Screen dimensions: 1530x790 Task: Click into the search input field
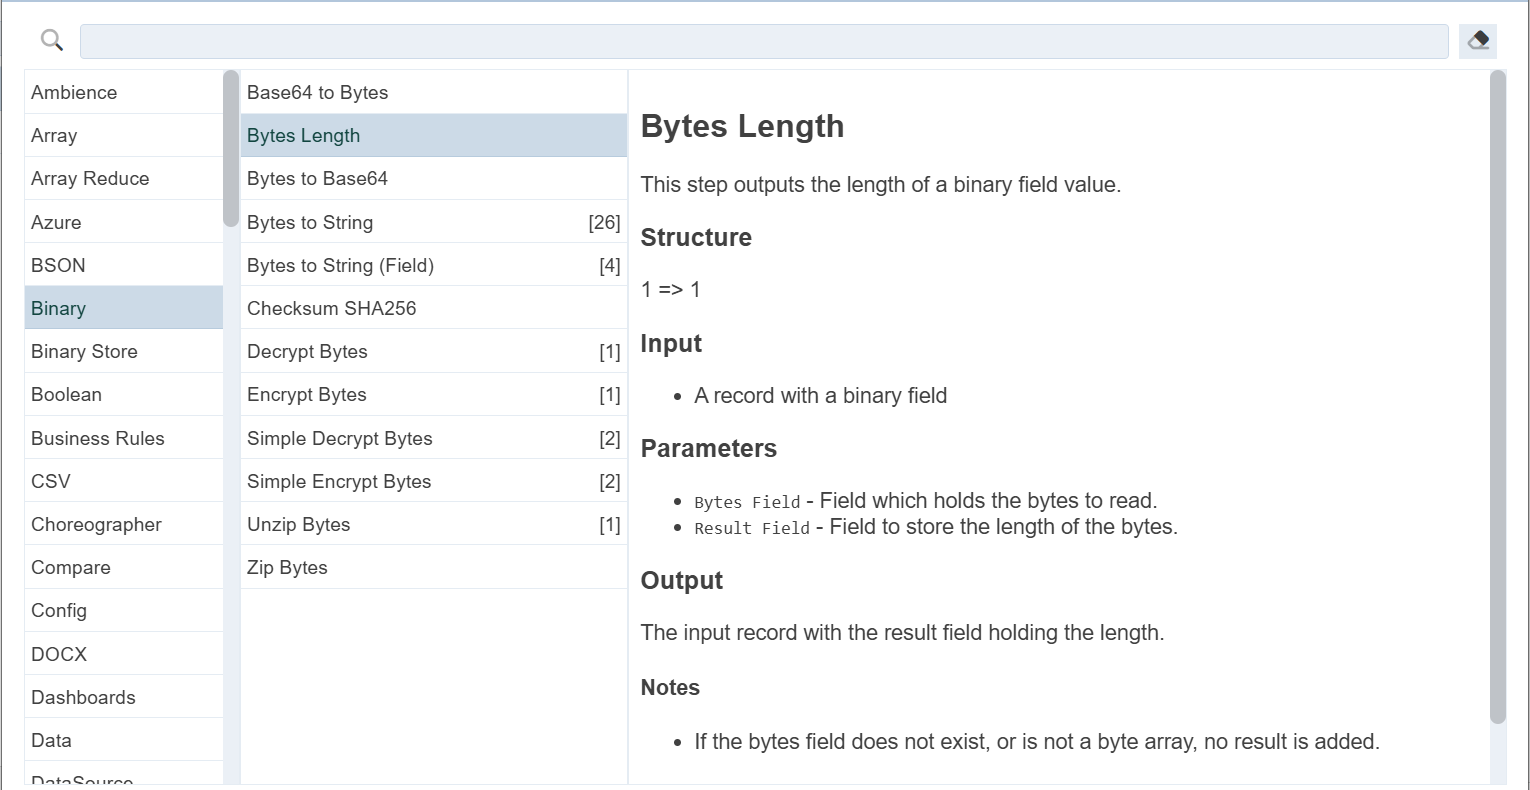click(763, 41)
